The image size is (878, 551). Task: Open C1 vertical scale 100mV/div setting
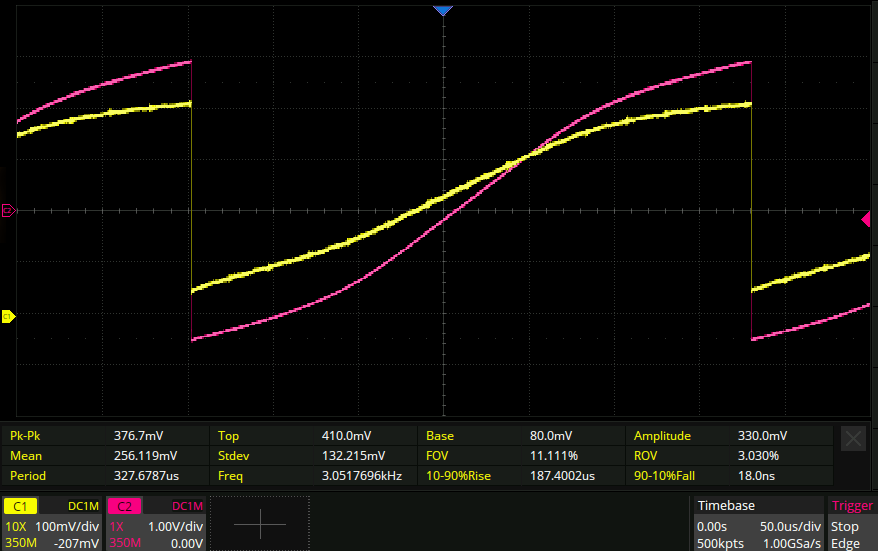pos(66,526)
